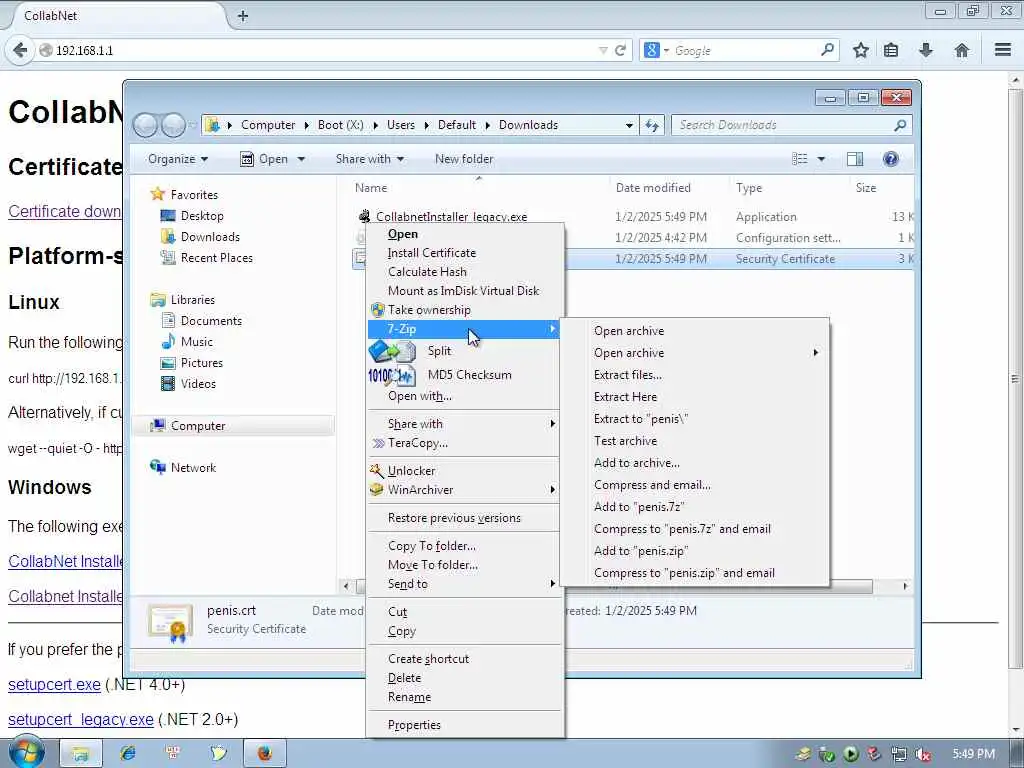The height and width of the screenshot is (768, 1024).
Task: Select Add to "penis.zip" option
Action: [x=641, y=551]
